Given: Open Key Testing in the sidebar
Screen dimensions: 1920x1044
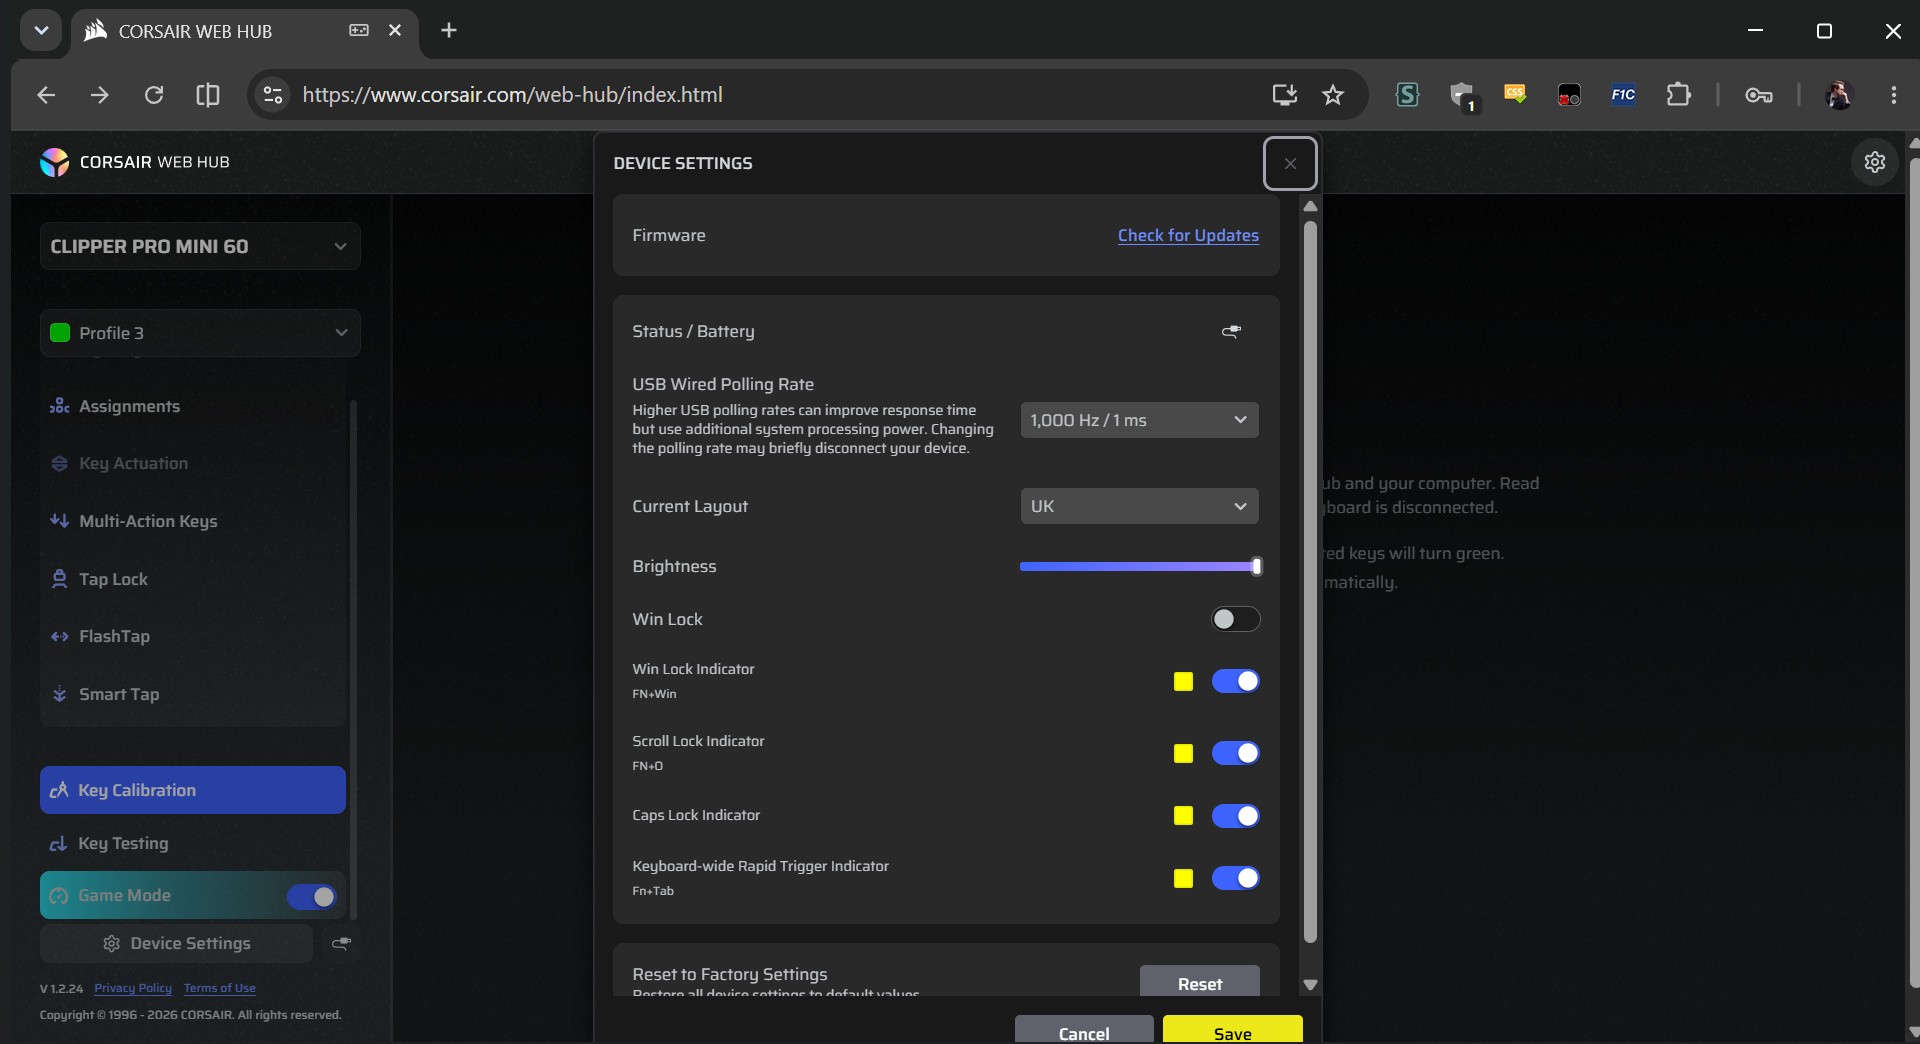Looking at the screenshot, I should 193,844.
